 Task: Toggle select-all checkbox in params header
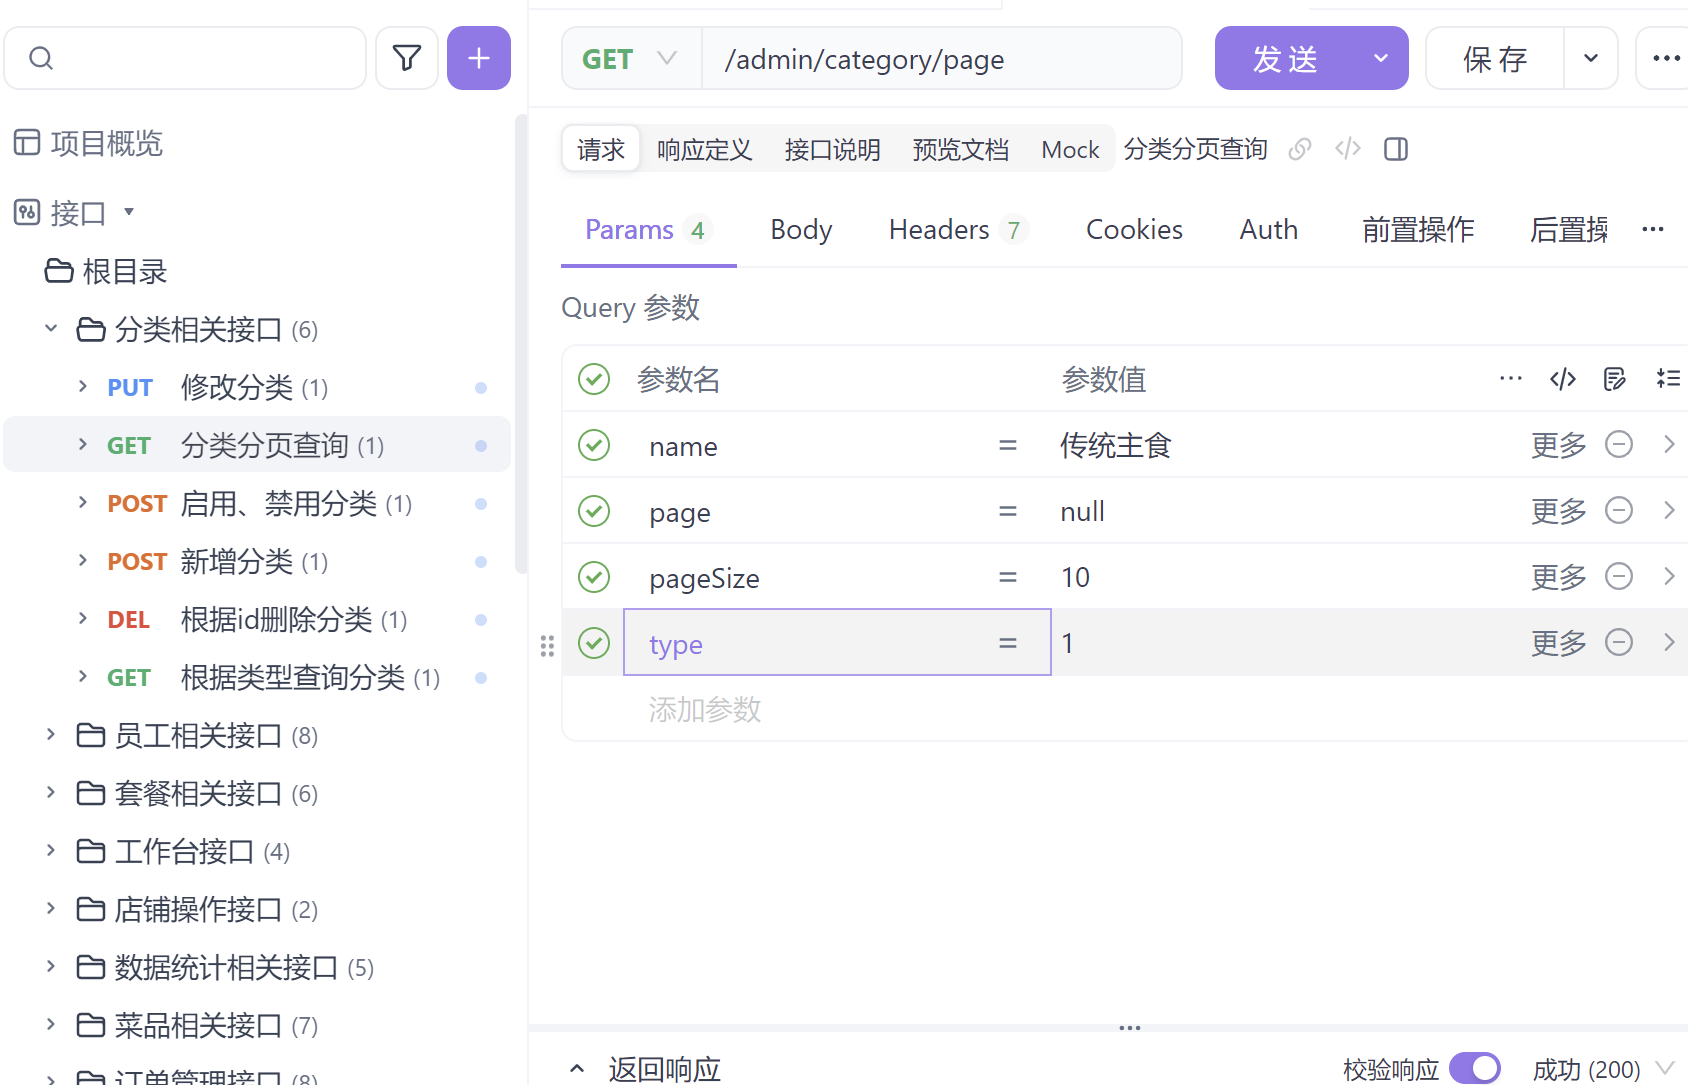click(x=594, y=379)
